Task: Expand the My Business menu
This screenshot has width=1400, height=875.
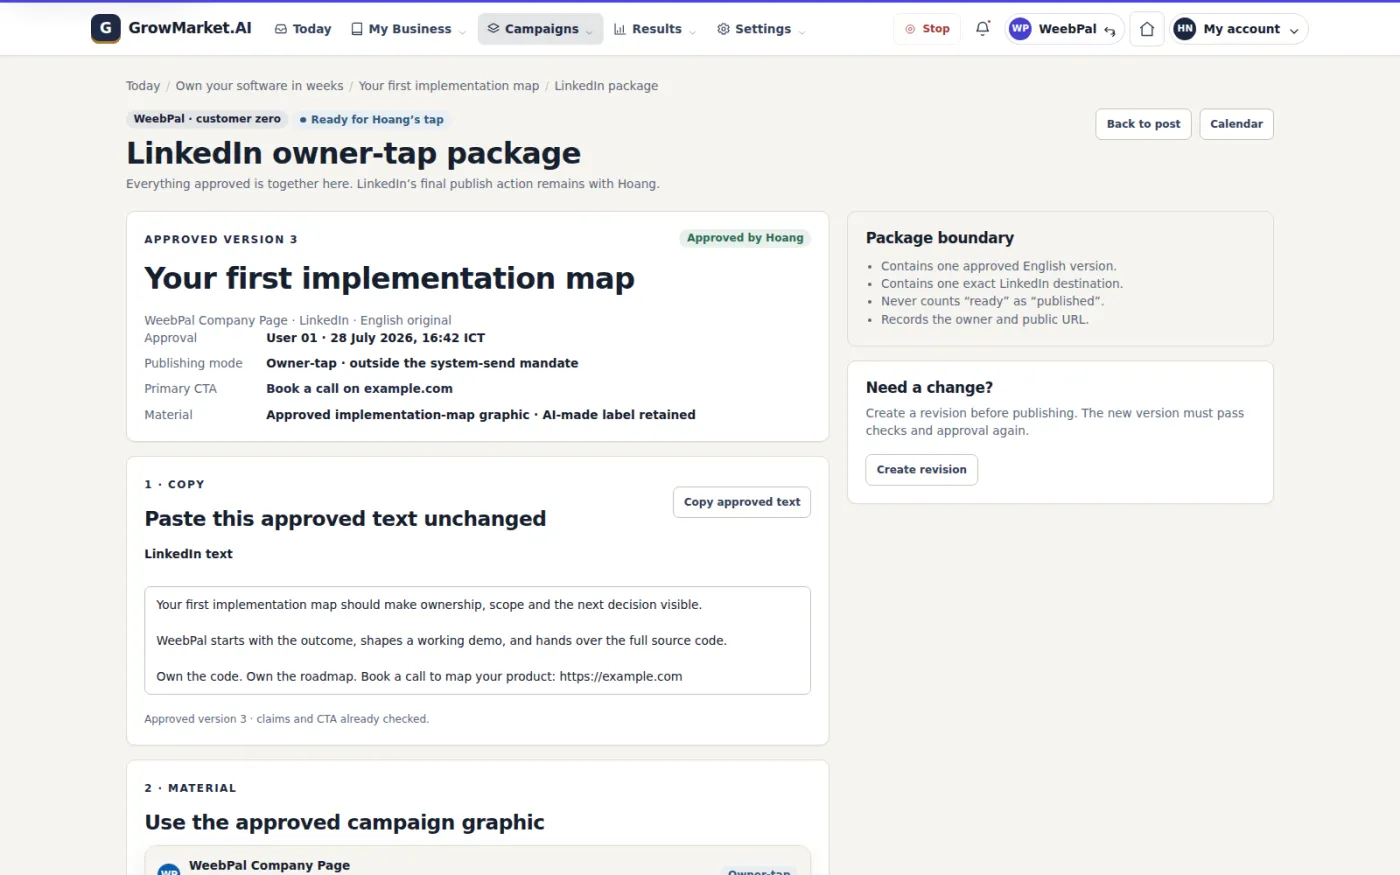Action: coord(409,29)
